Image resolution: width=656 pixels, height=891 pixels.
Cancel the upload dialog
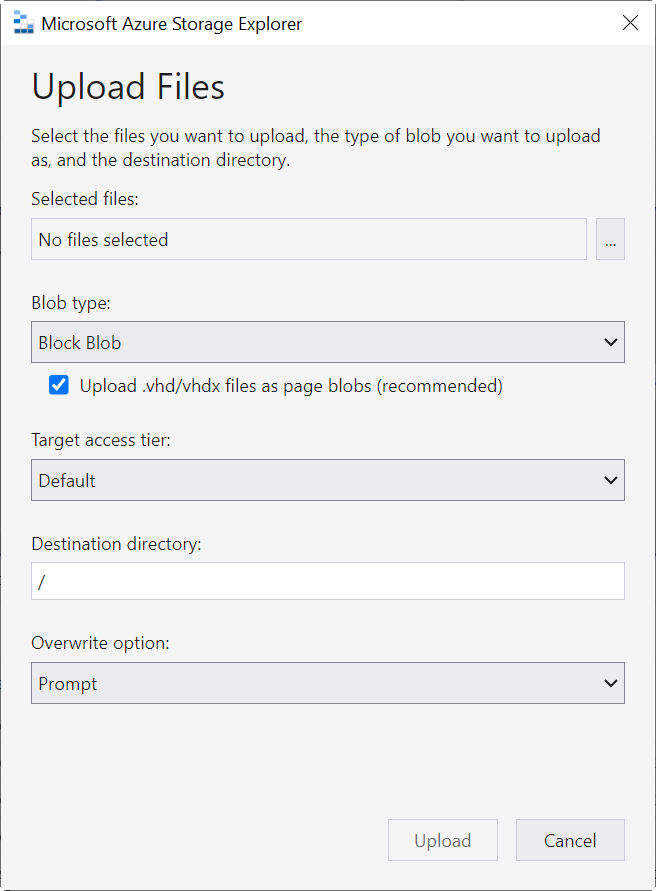click(570, 841)
